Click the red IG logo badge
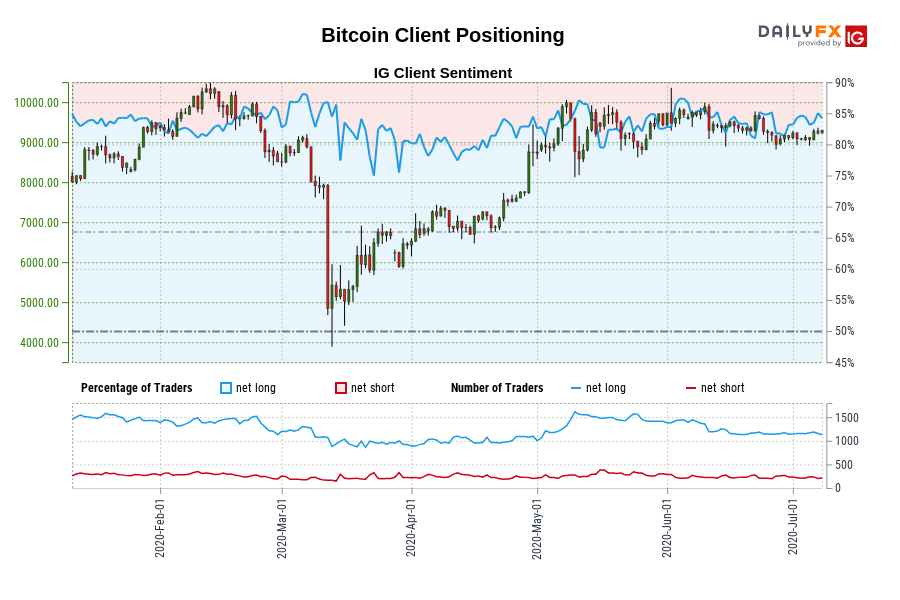This screenshot has height=600, width=900. [x=856, y=37]
